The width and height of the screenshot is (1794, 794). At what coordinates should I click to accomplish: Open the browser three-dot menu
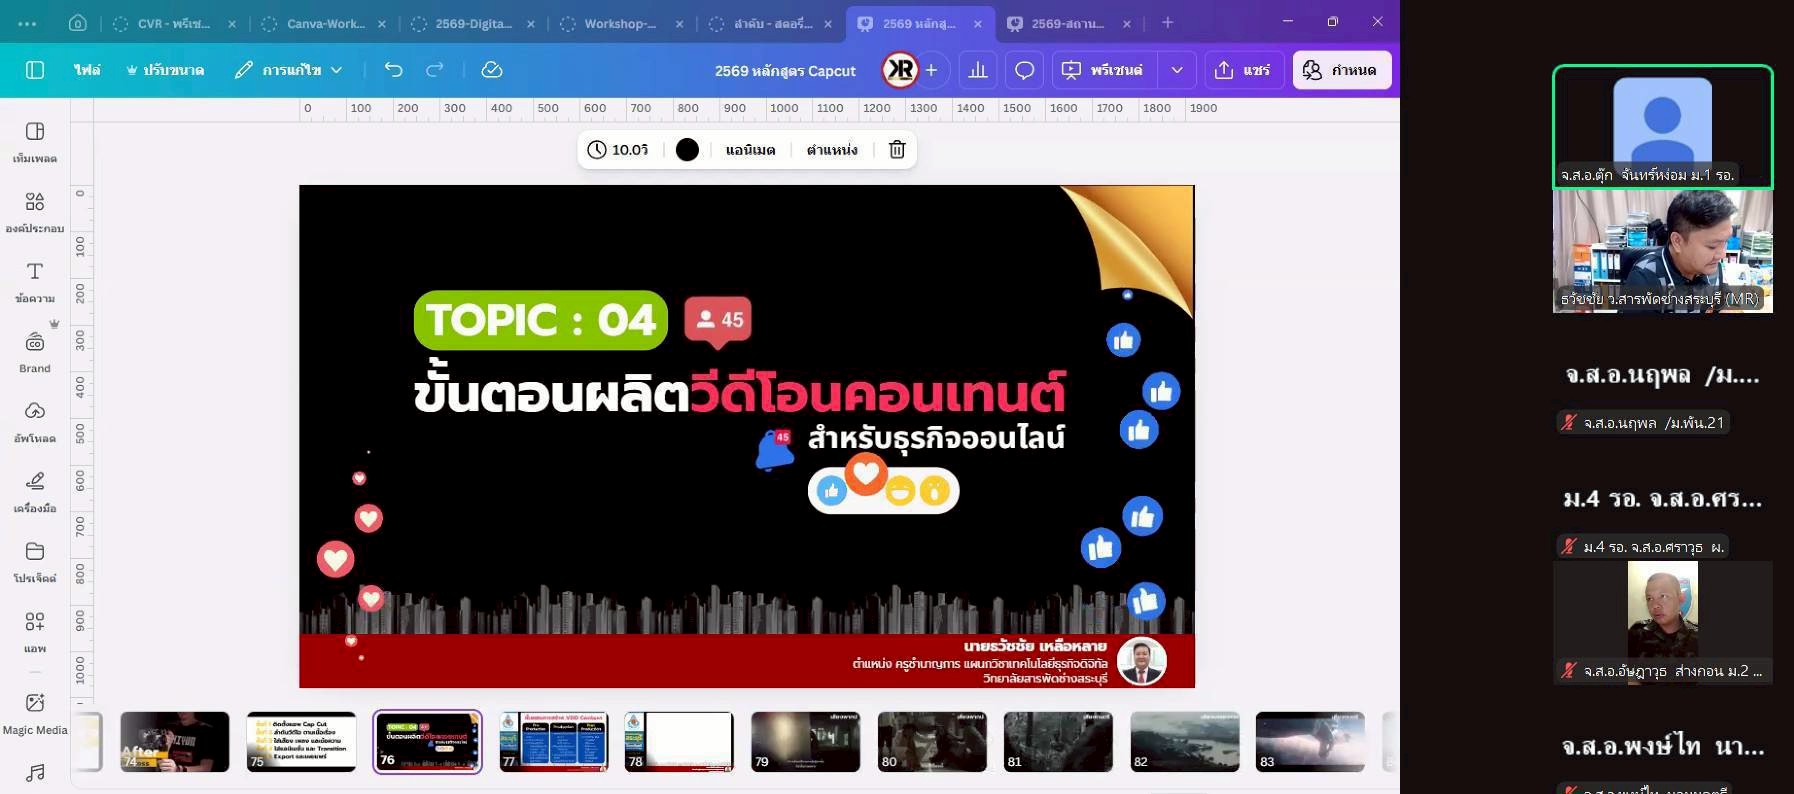coord(27,23)
